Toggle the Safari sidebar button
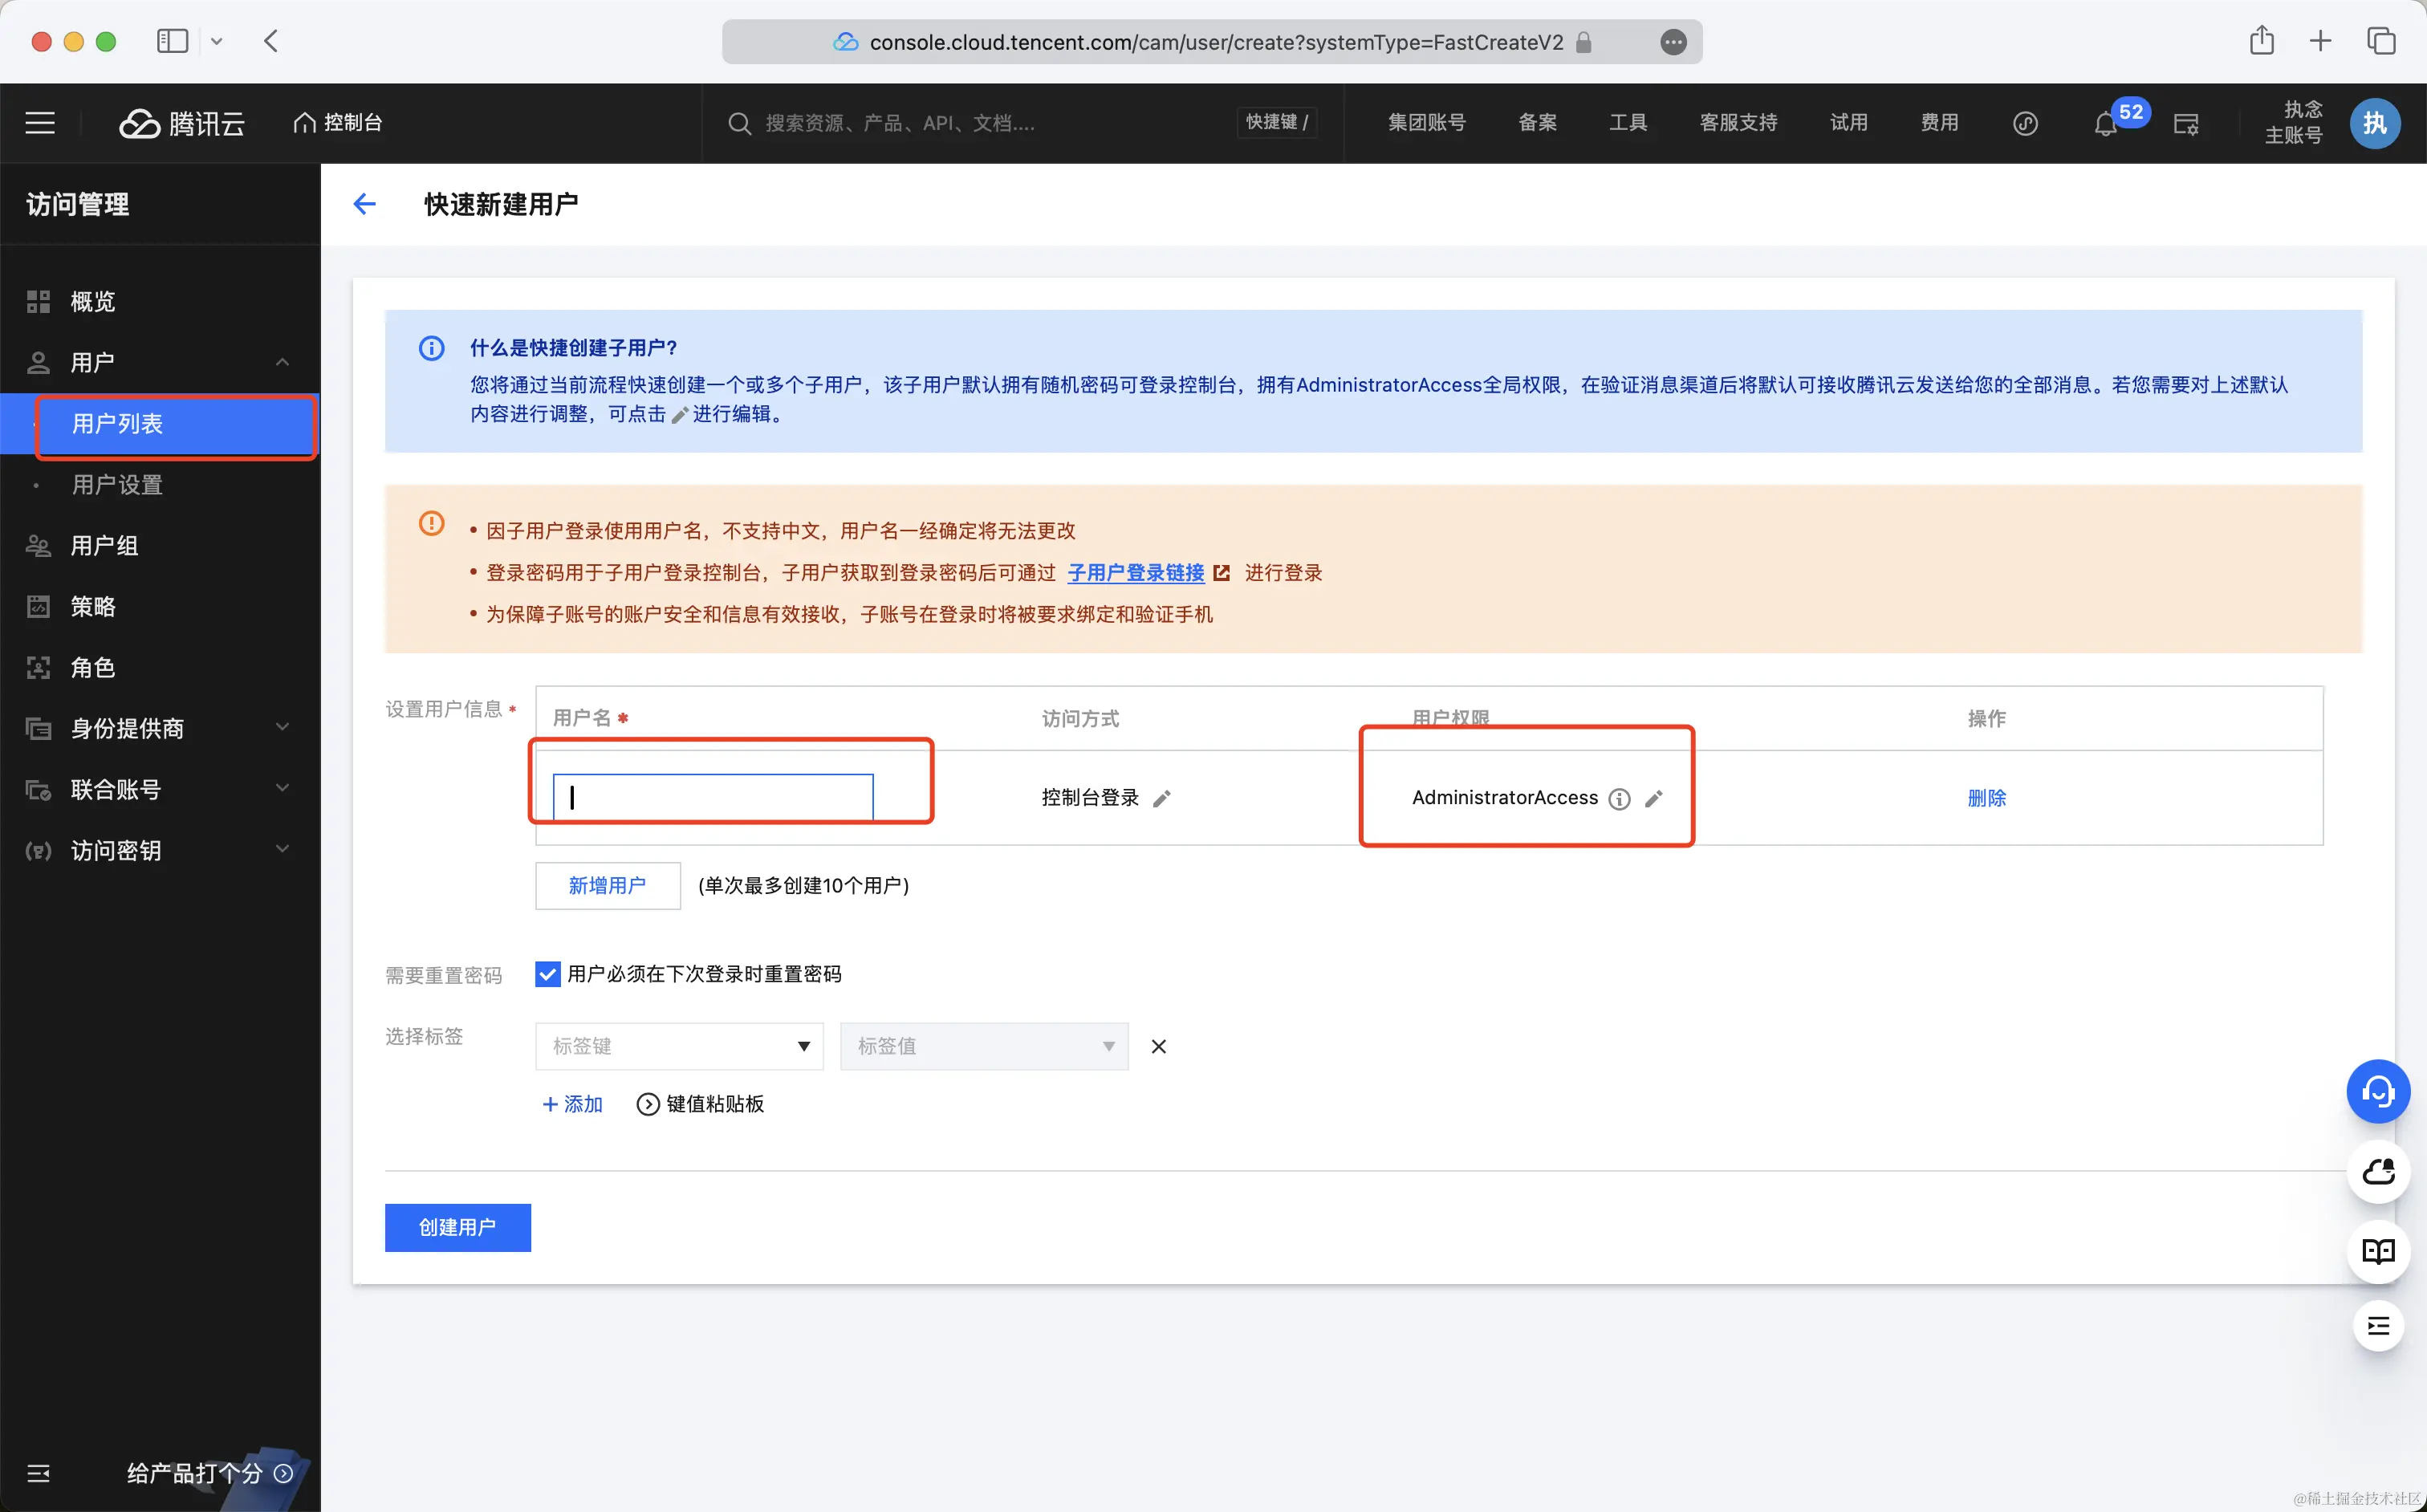This screenshot has width=2427, height=1512. 172,41
